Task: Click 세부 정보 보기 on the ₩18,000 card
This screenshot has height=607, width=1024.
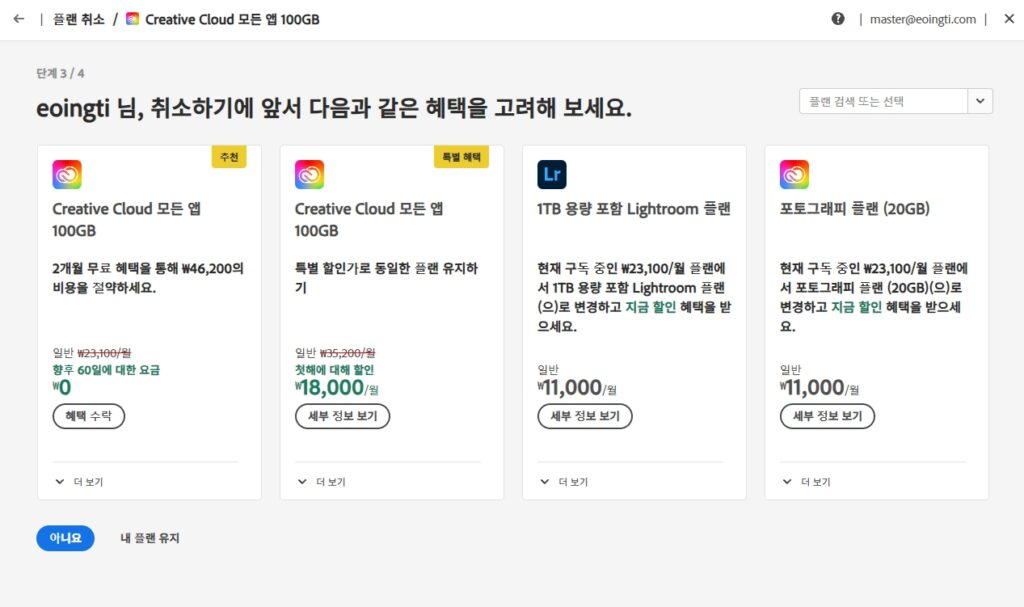Action: [342, 416]
